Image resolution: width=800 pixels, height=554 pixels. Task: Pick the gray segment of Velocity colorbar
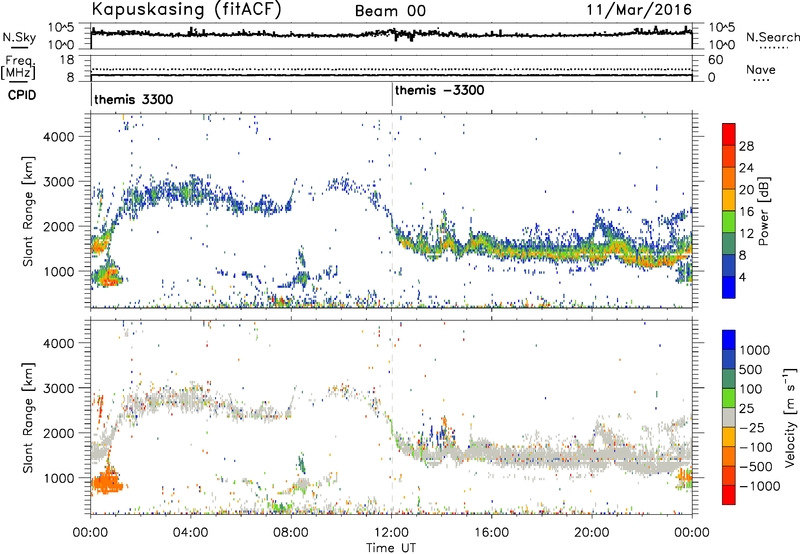[x=729, y=417]
